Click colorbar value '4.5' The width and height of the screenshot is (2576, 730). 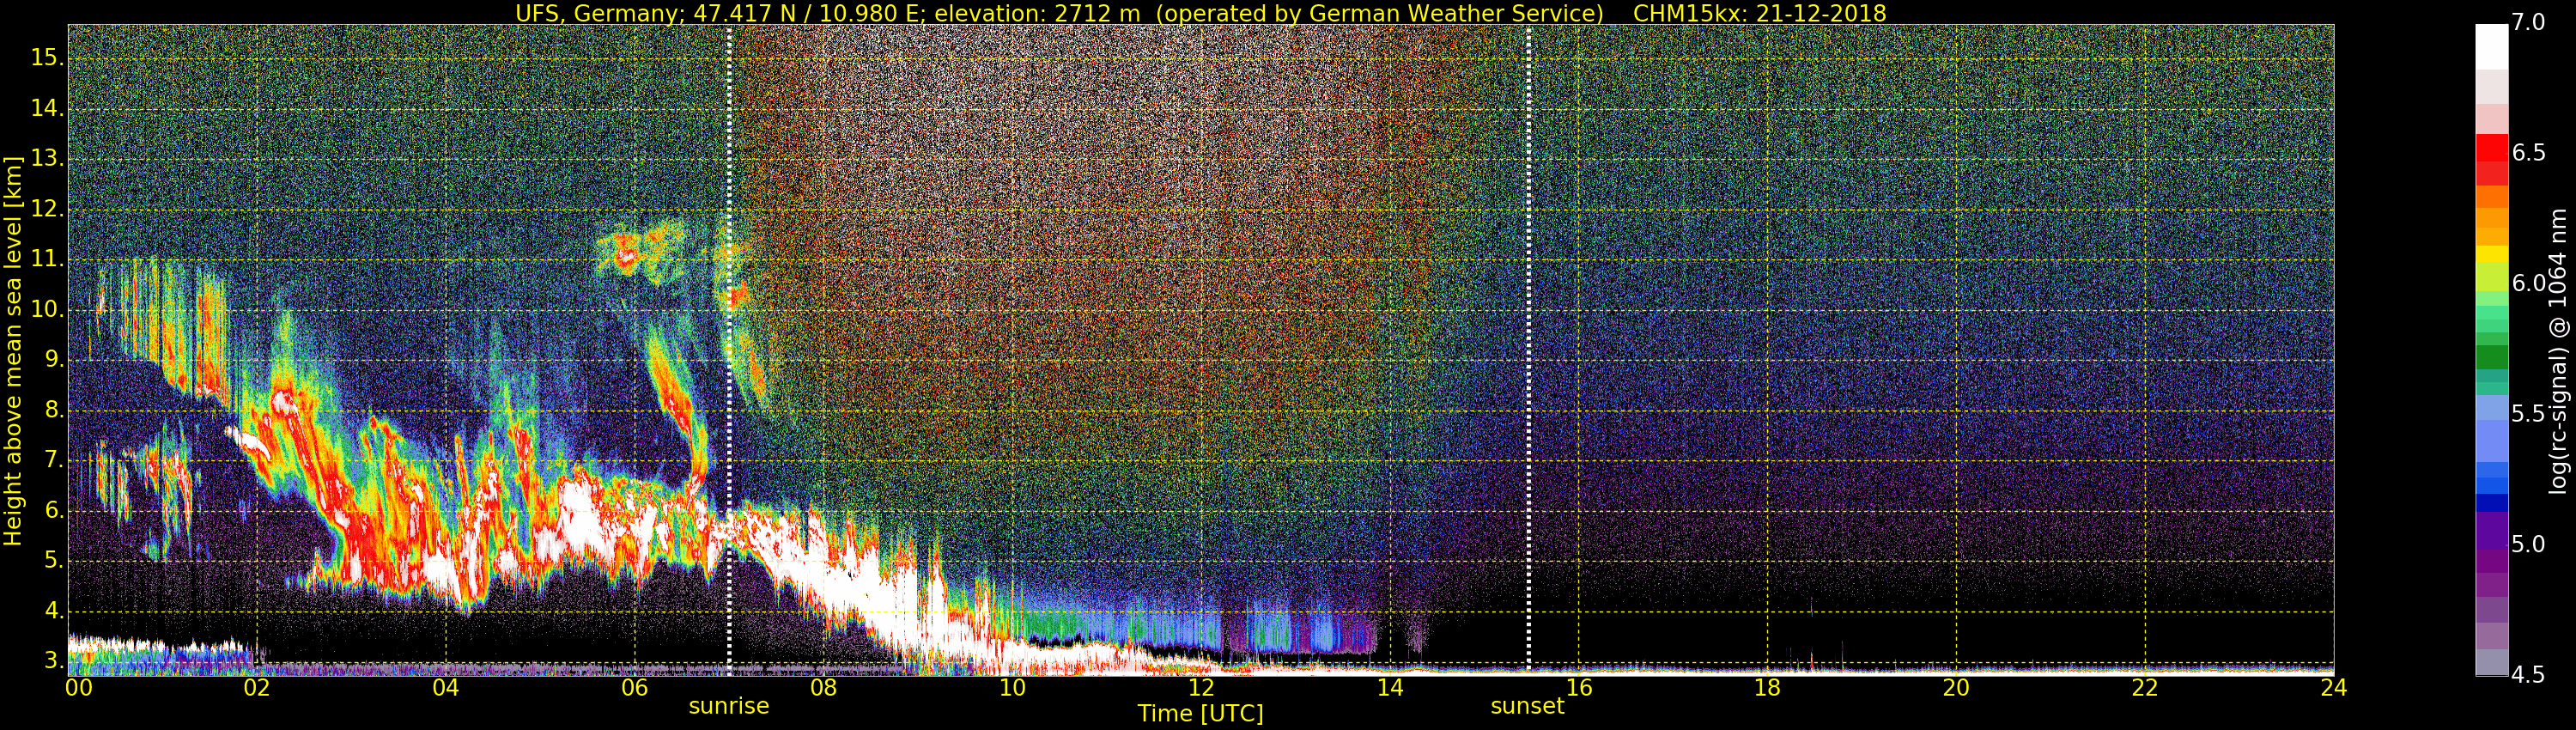pyautogui.click(x=2527, y=675)
